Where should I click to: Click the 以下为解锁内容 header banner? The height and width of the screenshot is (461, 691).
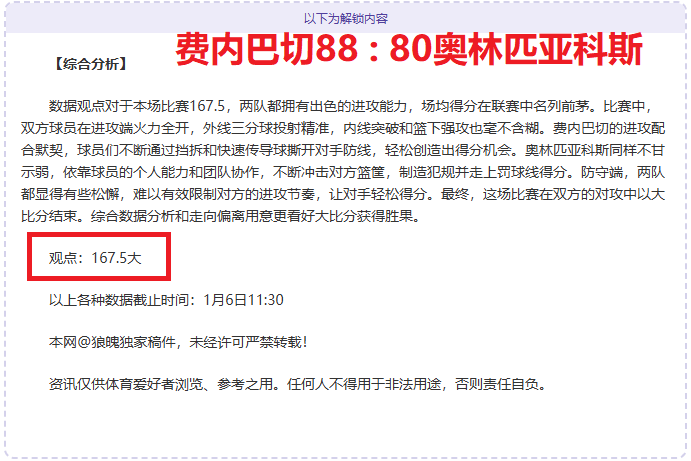346,19
